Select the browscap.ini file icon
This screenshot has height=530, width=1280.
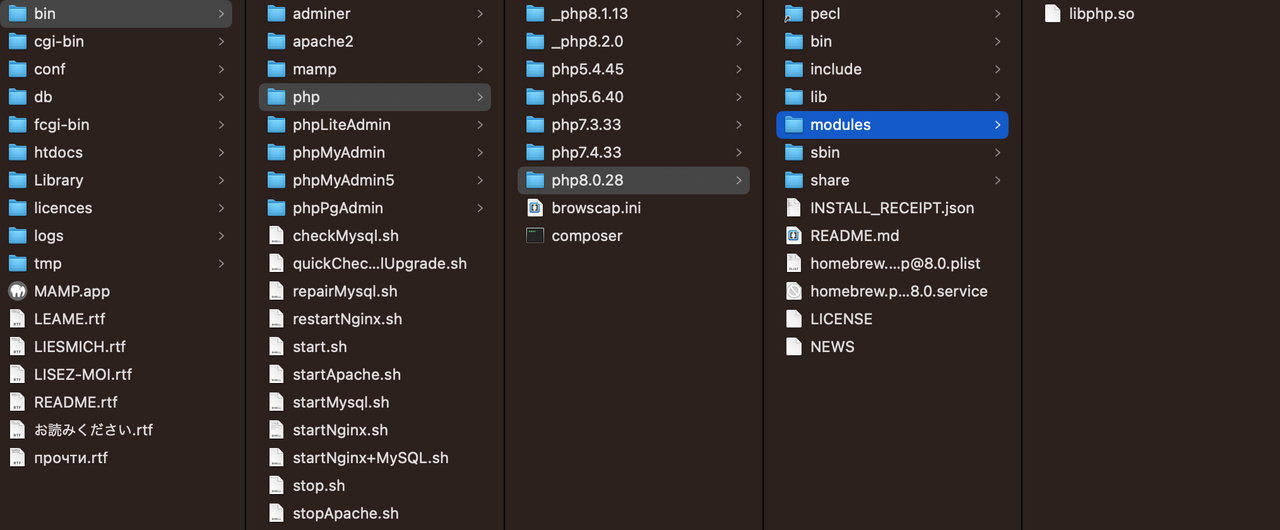coord(535,208)
